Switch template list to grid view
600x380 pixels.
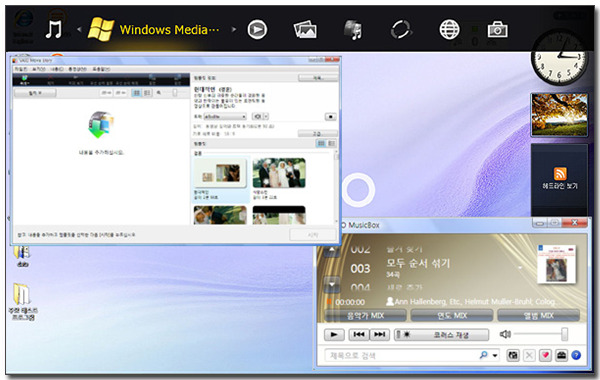click(321, 144)
